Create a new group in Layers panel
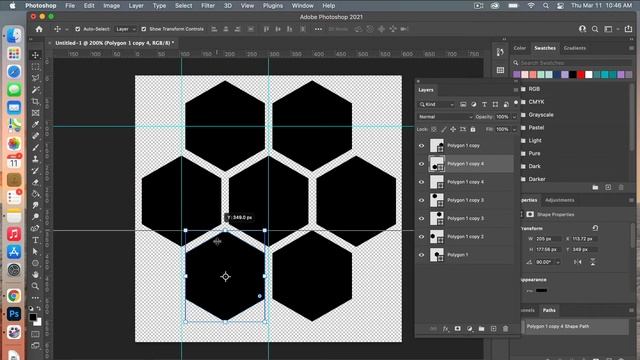640x360 pixels. tap(482, 329)
